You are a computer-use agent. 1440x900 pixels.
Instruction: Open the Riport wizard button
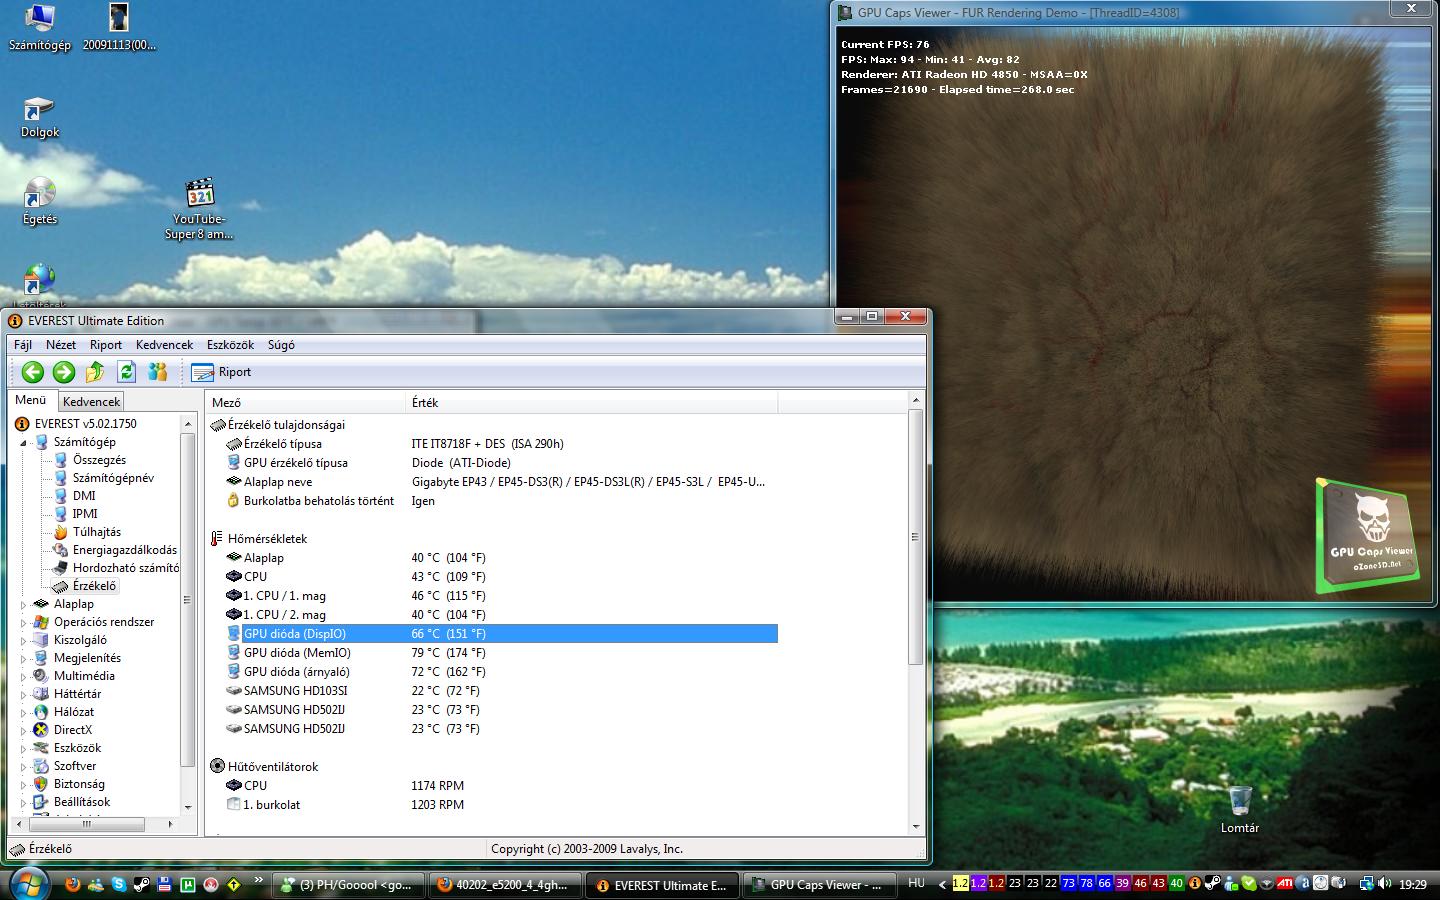[222, 372]
